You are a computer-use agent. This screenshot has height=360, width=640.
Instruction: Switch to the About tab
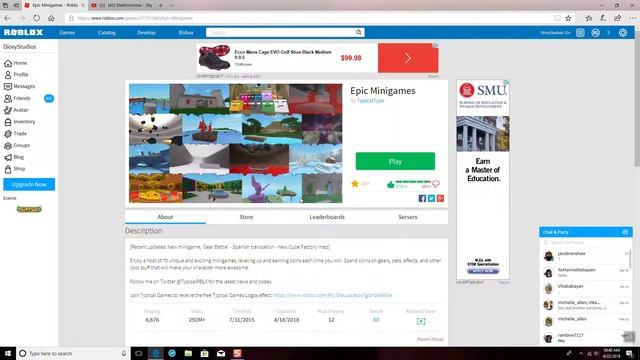click(165, 217)
